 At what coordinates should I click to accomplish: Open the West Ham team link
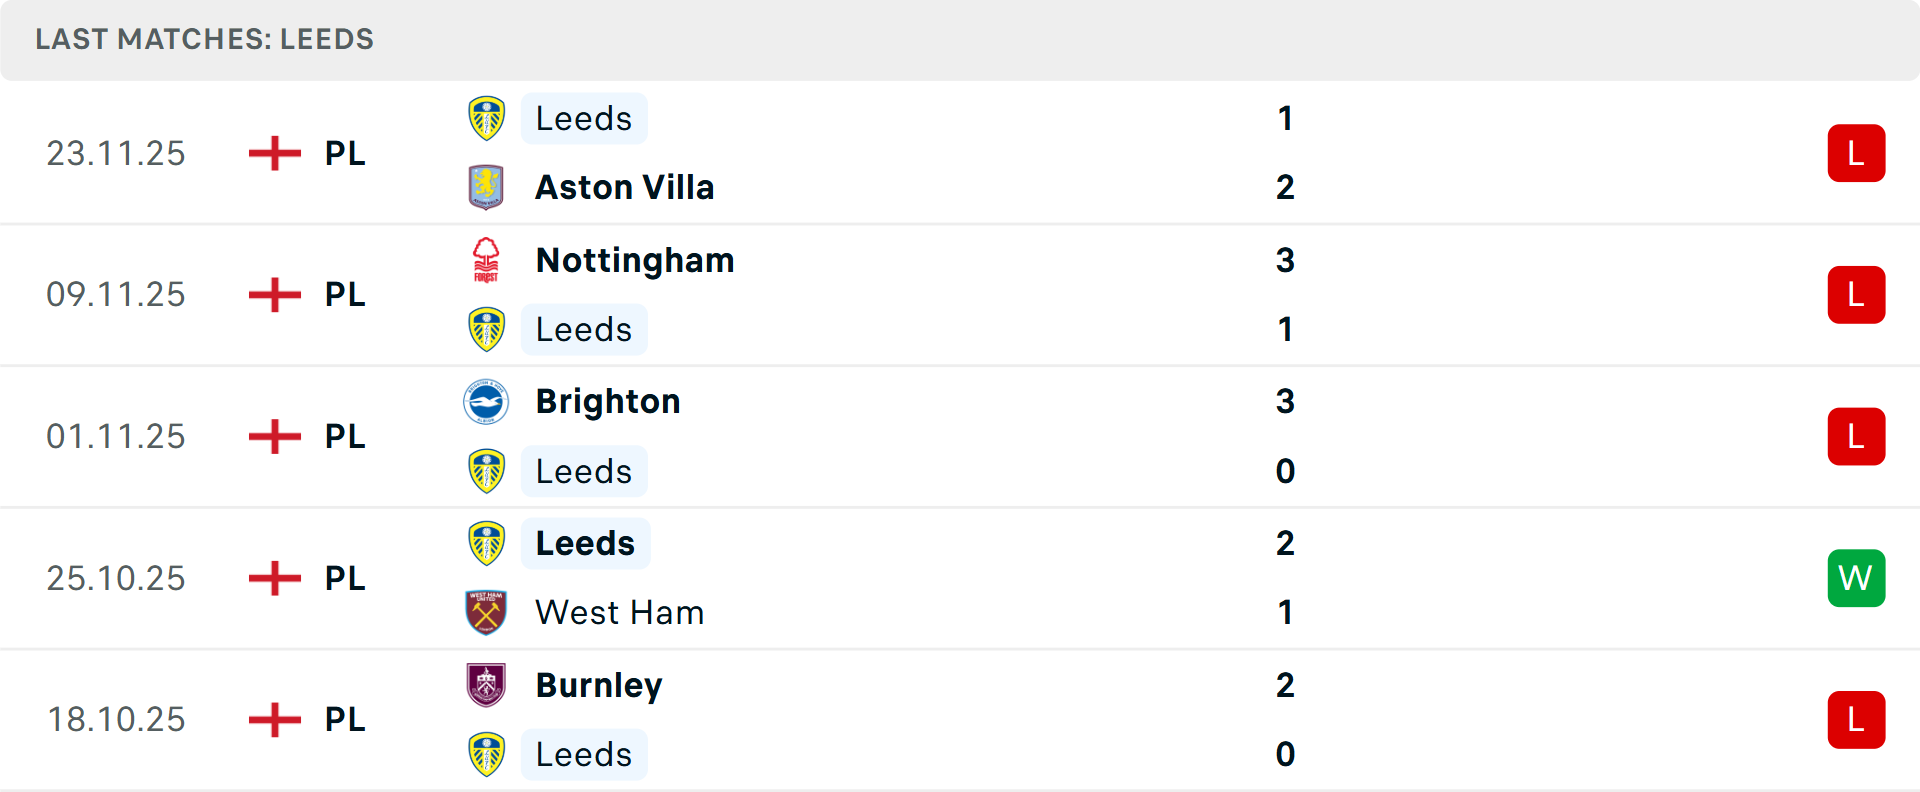click(619, 612)
